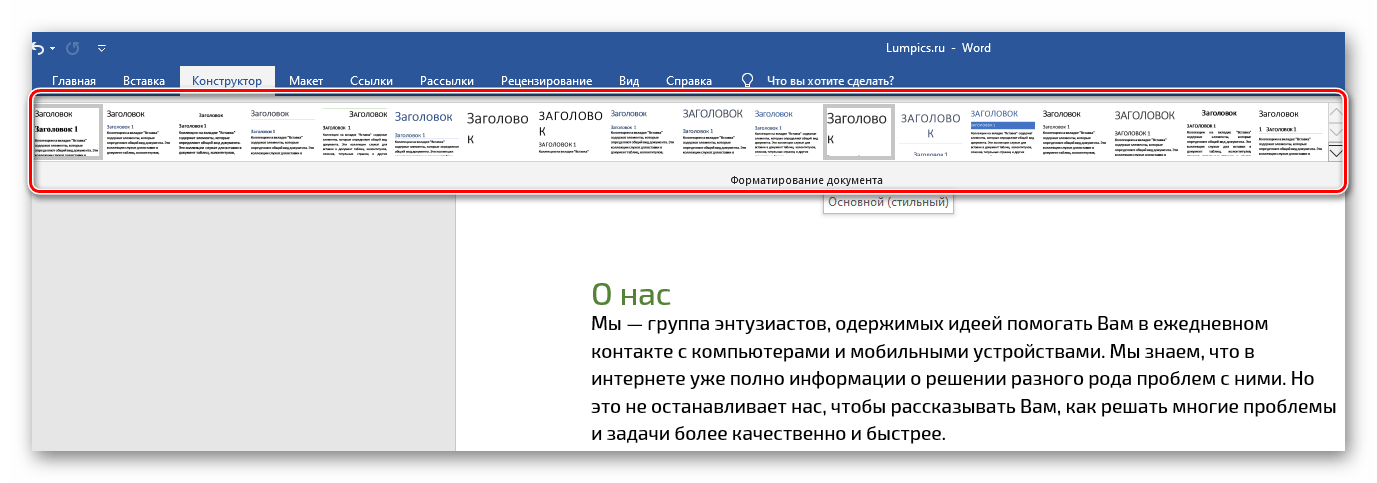Switch to the Вставка tab

click(144, 81)
